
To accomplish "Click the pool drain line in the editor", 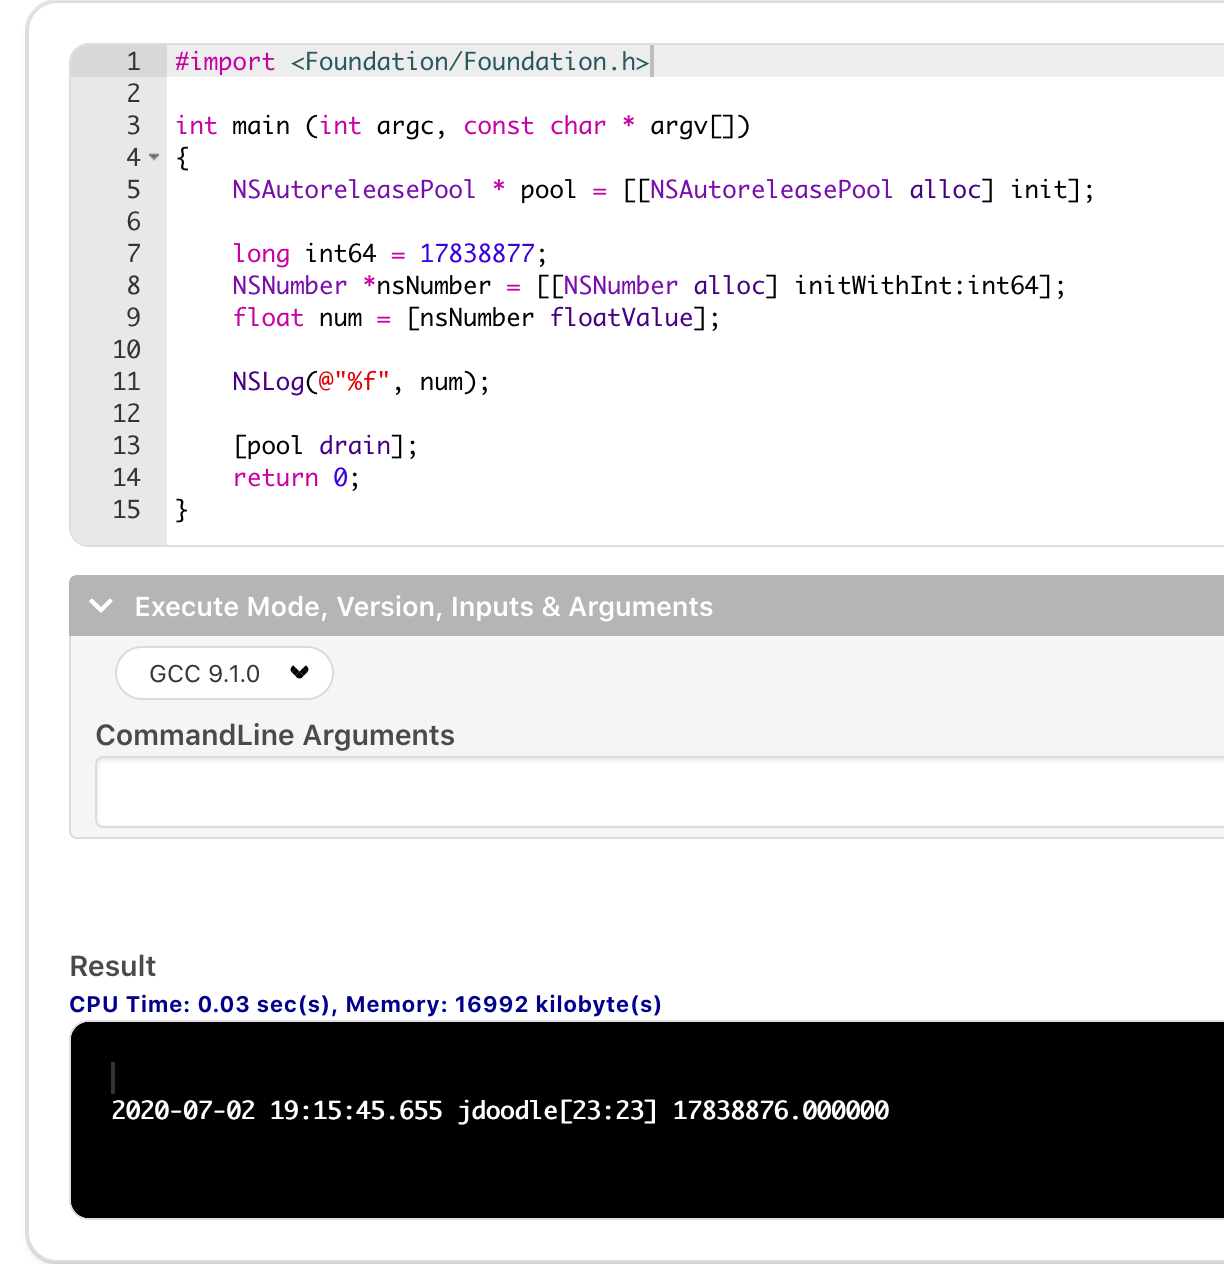I will pos(323,445).
